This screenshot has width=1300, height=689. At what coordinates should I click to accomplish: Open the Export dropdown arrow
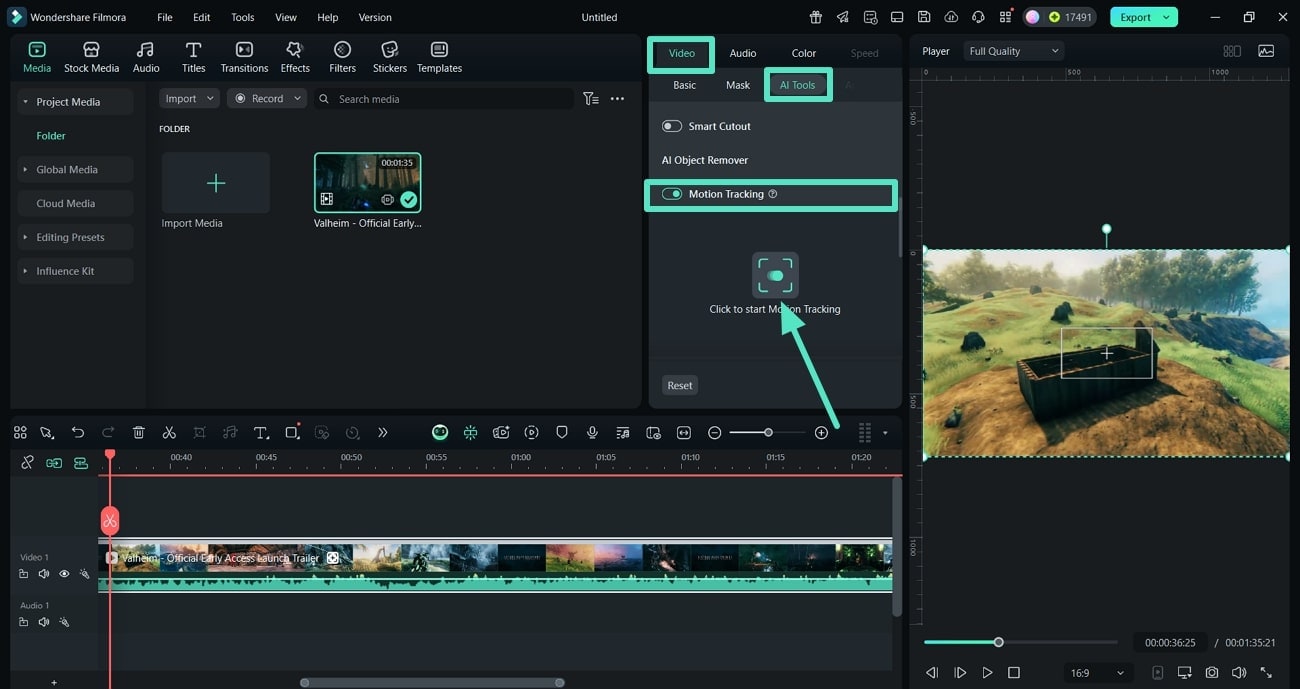[x=1166, y=17]
